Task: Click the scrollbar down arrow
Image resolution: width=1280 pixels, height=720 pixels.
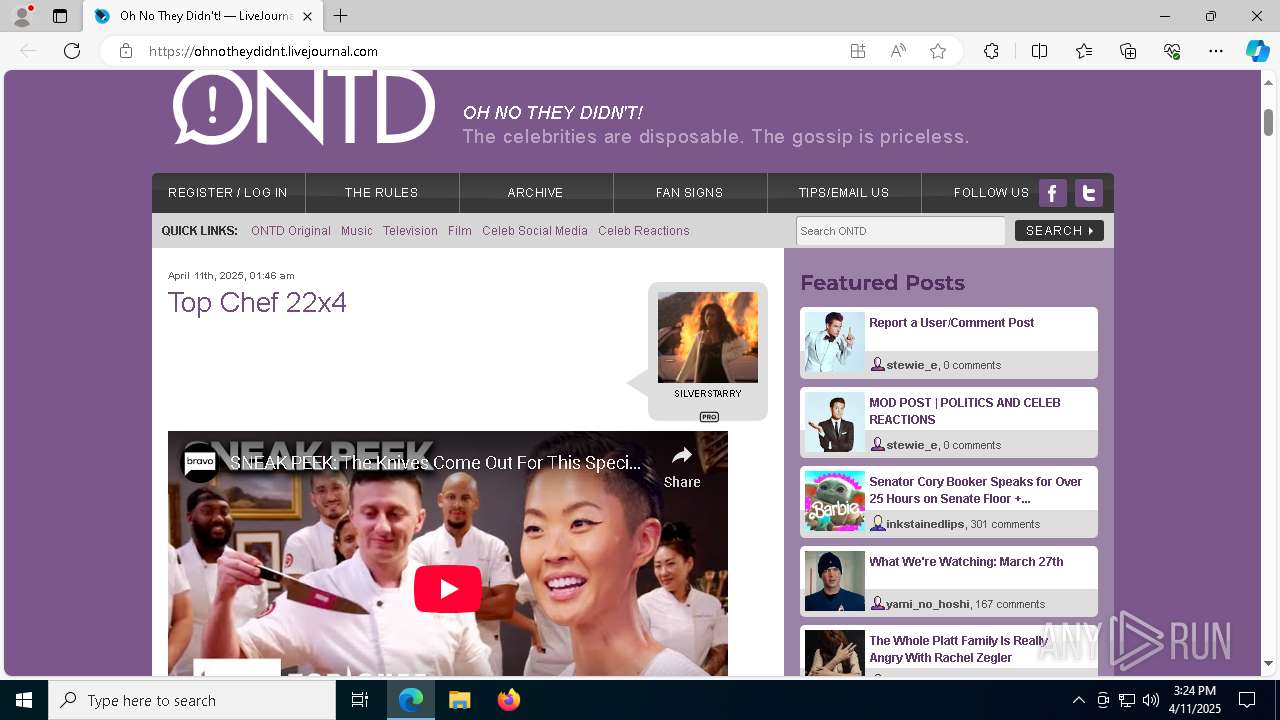Action: tap(1268, 663)
